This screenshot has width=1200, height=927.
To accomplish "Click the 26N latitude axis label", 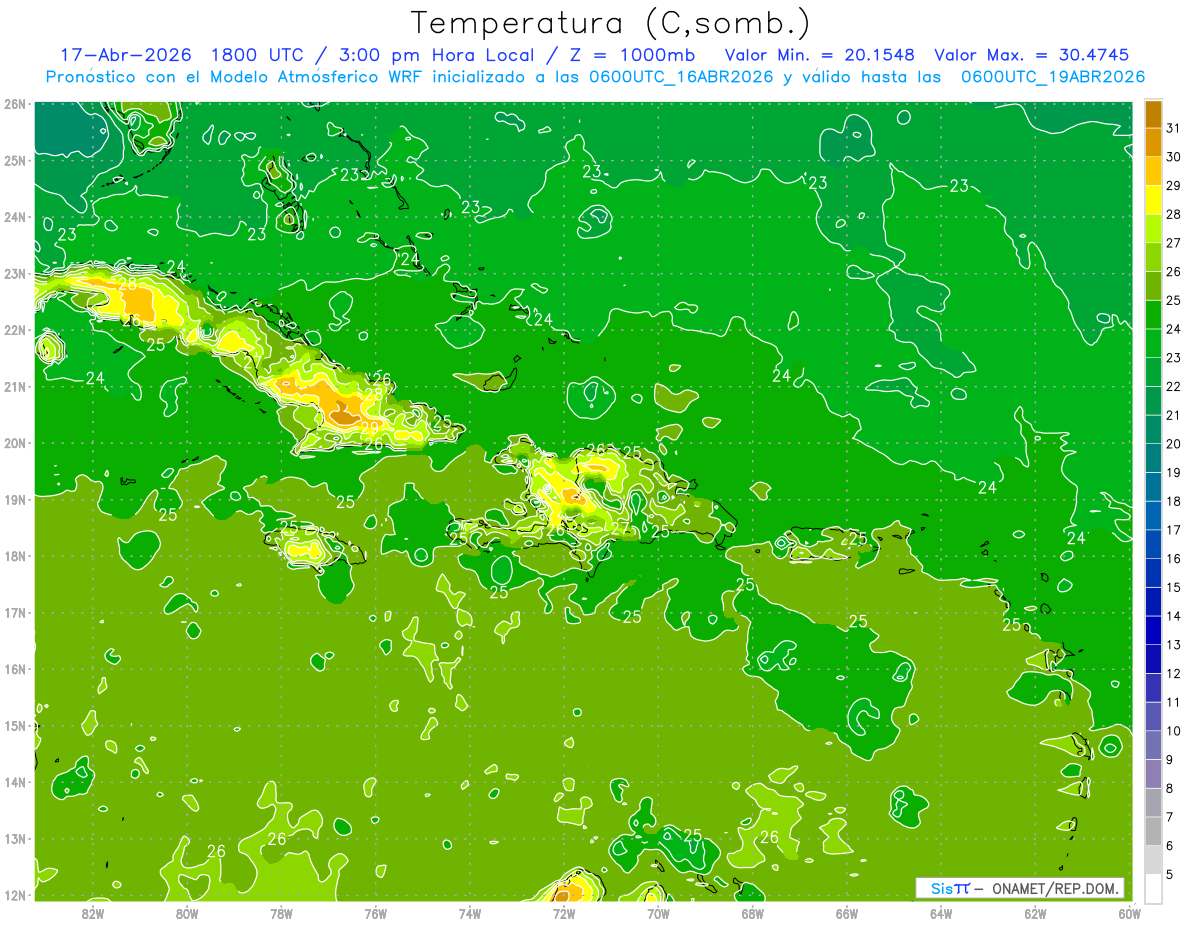I will [14, 104].
